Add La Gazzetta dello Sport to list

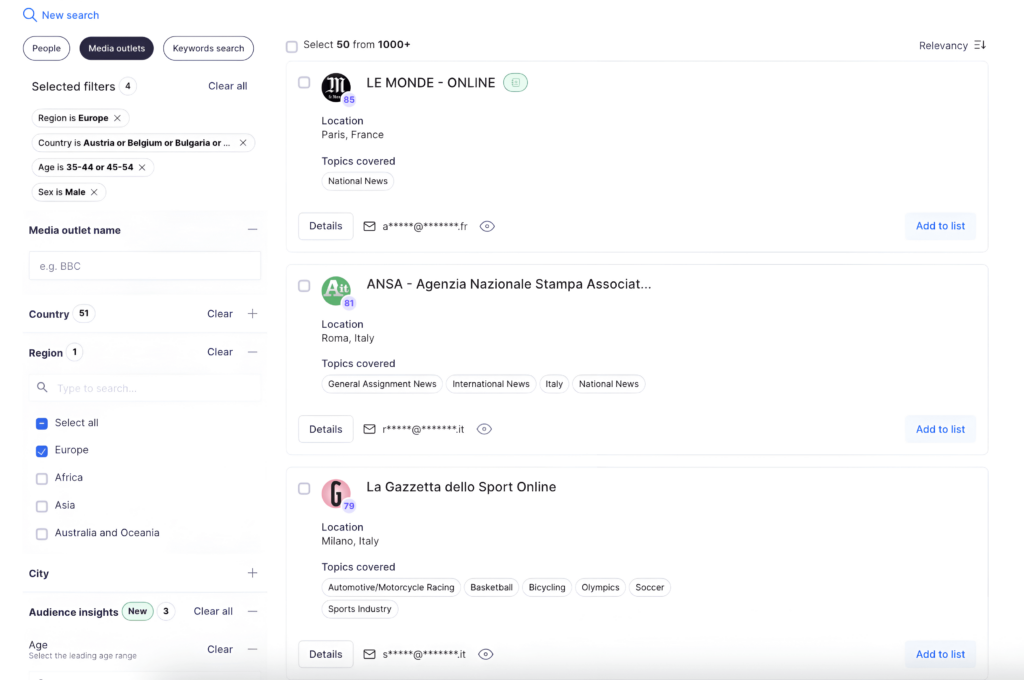[940, 654]
